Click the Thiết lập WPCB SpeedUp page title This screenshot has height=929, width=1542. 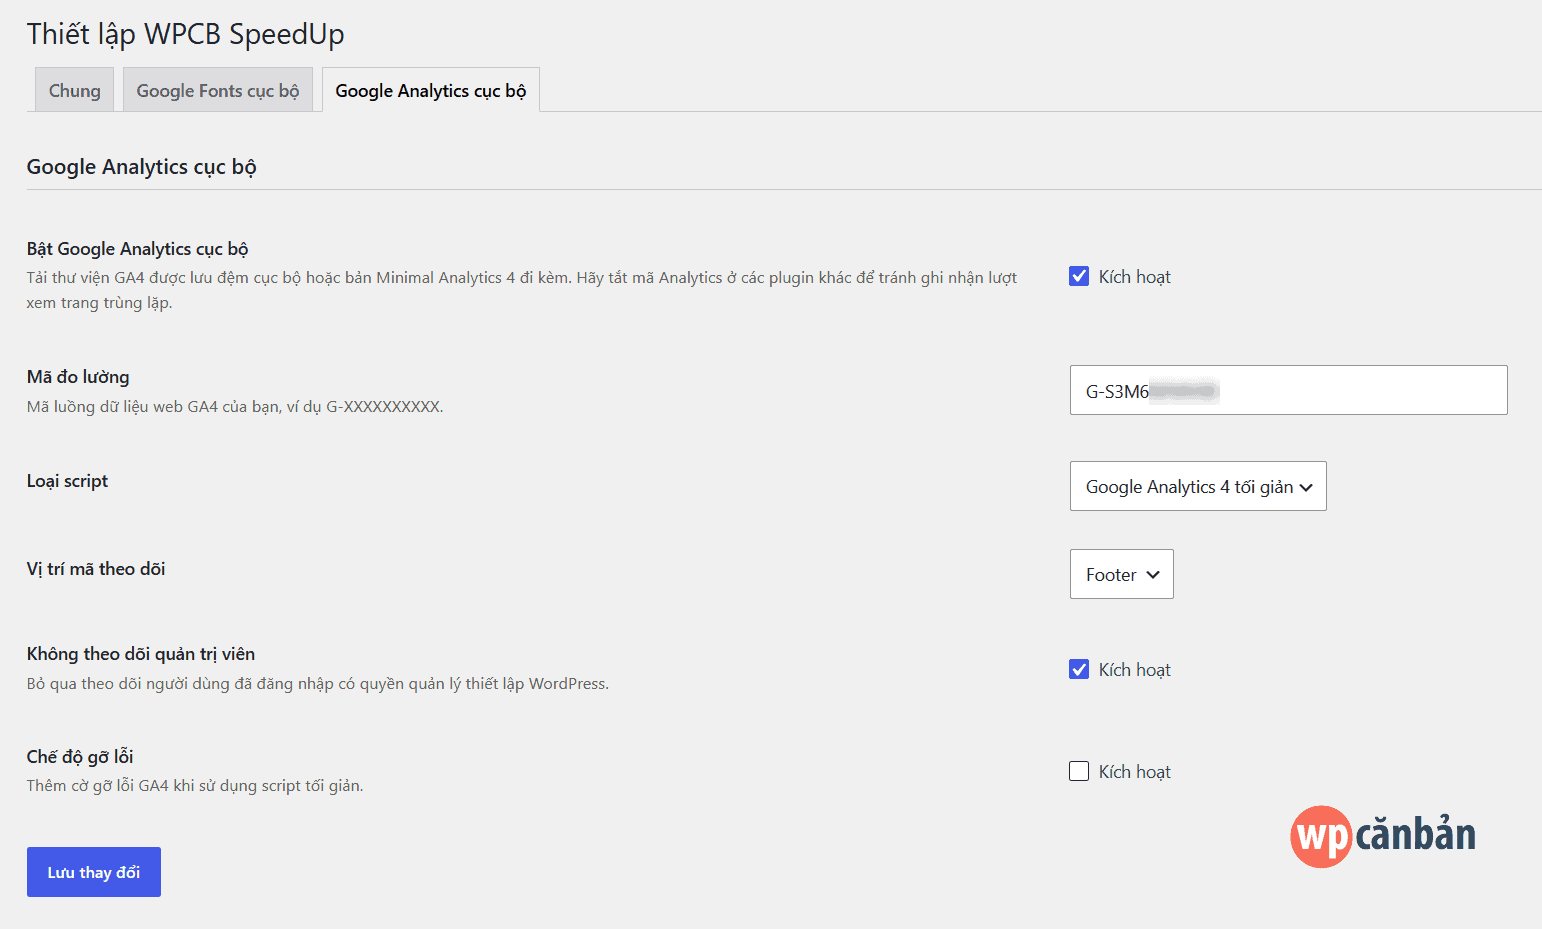click(x=185, y=34)
